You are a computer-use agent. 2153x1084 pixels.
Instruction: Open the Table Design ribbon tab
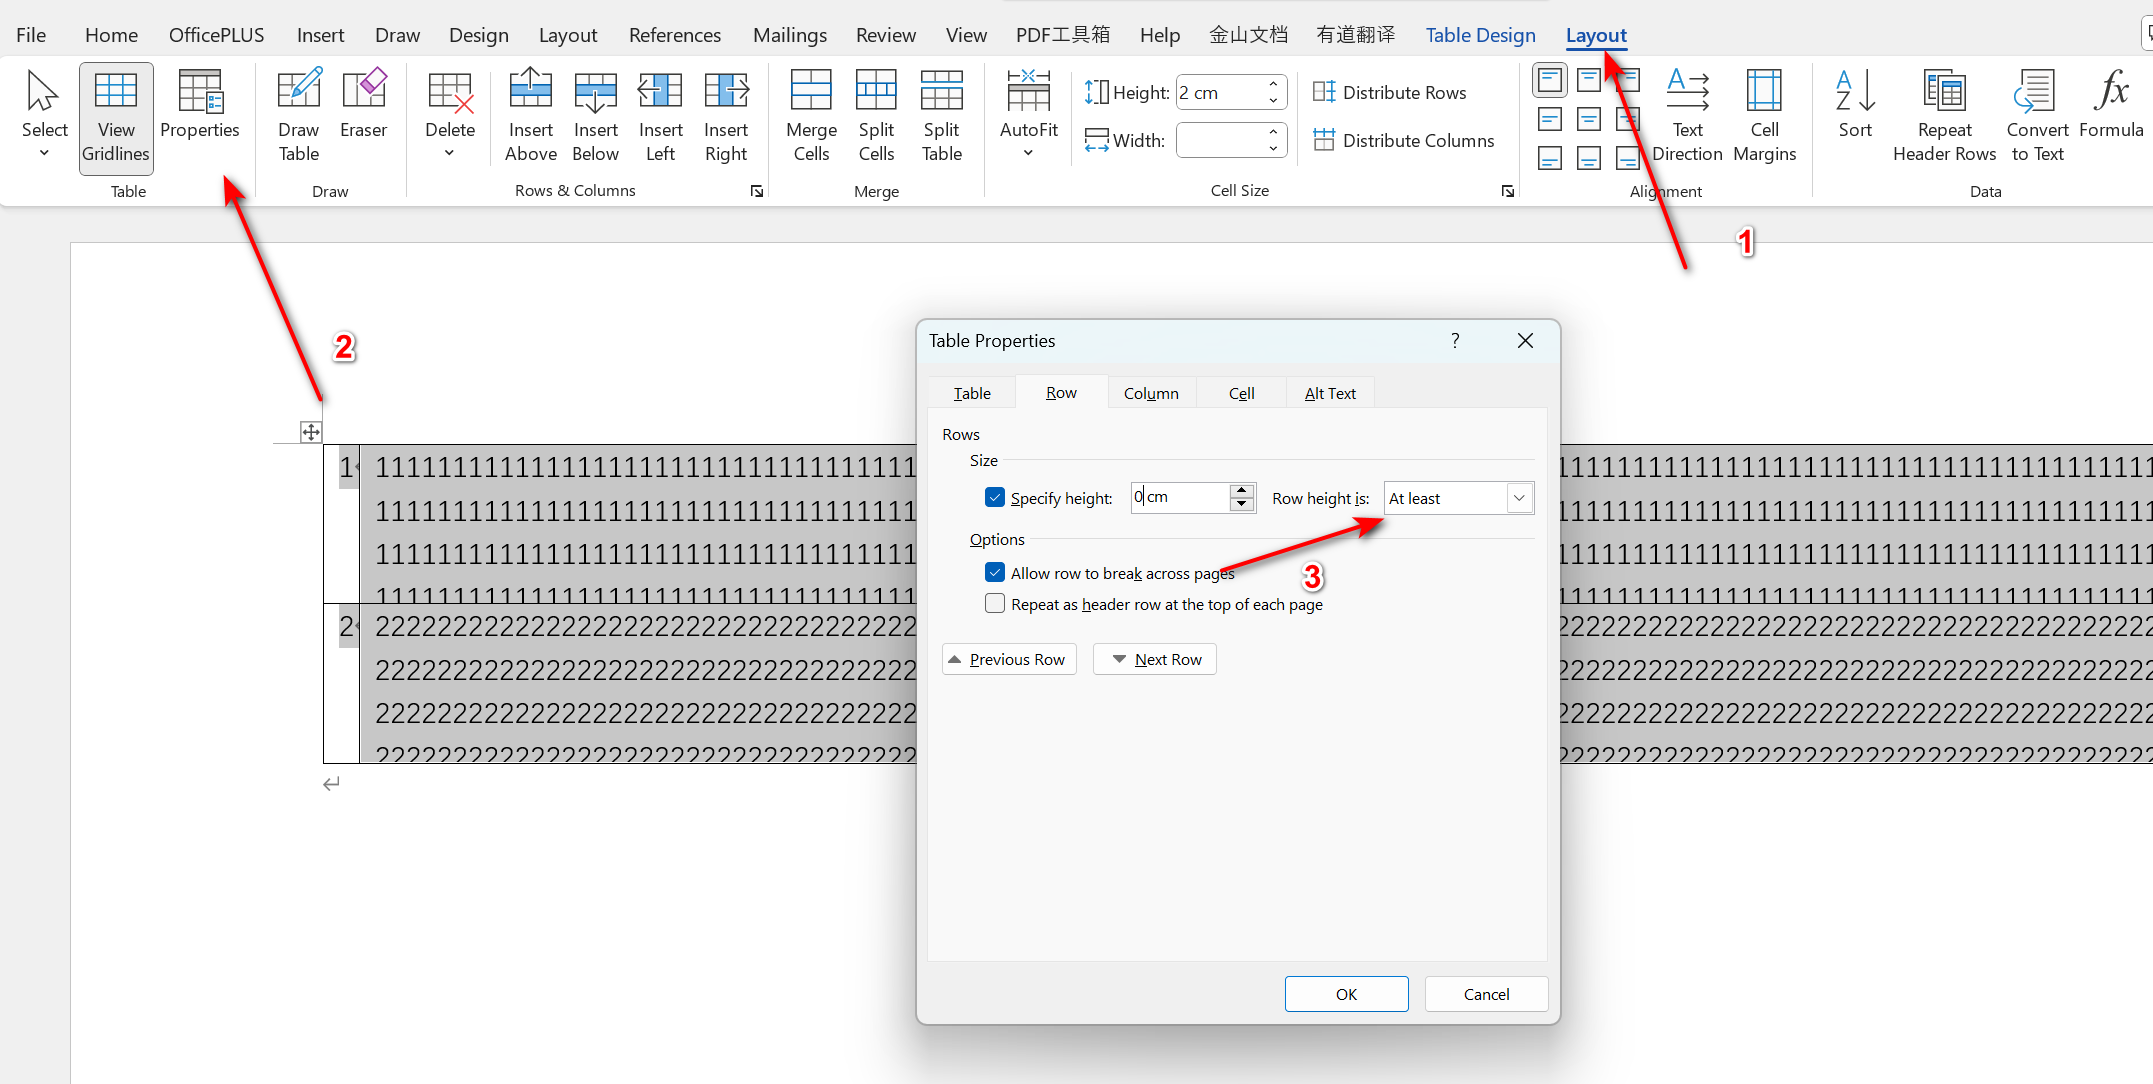(x=1480, y=35)
